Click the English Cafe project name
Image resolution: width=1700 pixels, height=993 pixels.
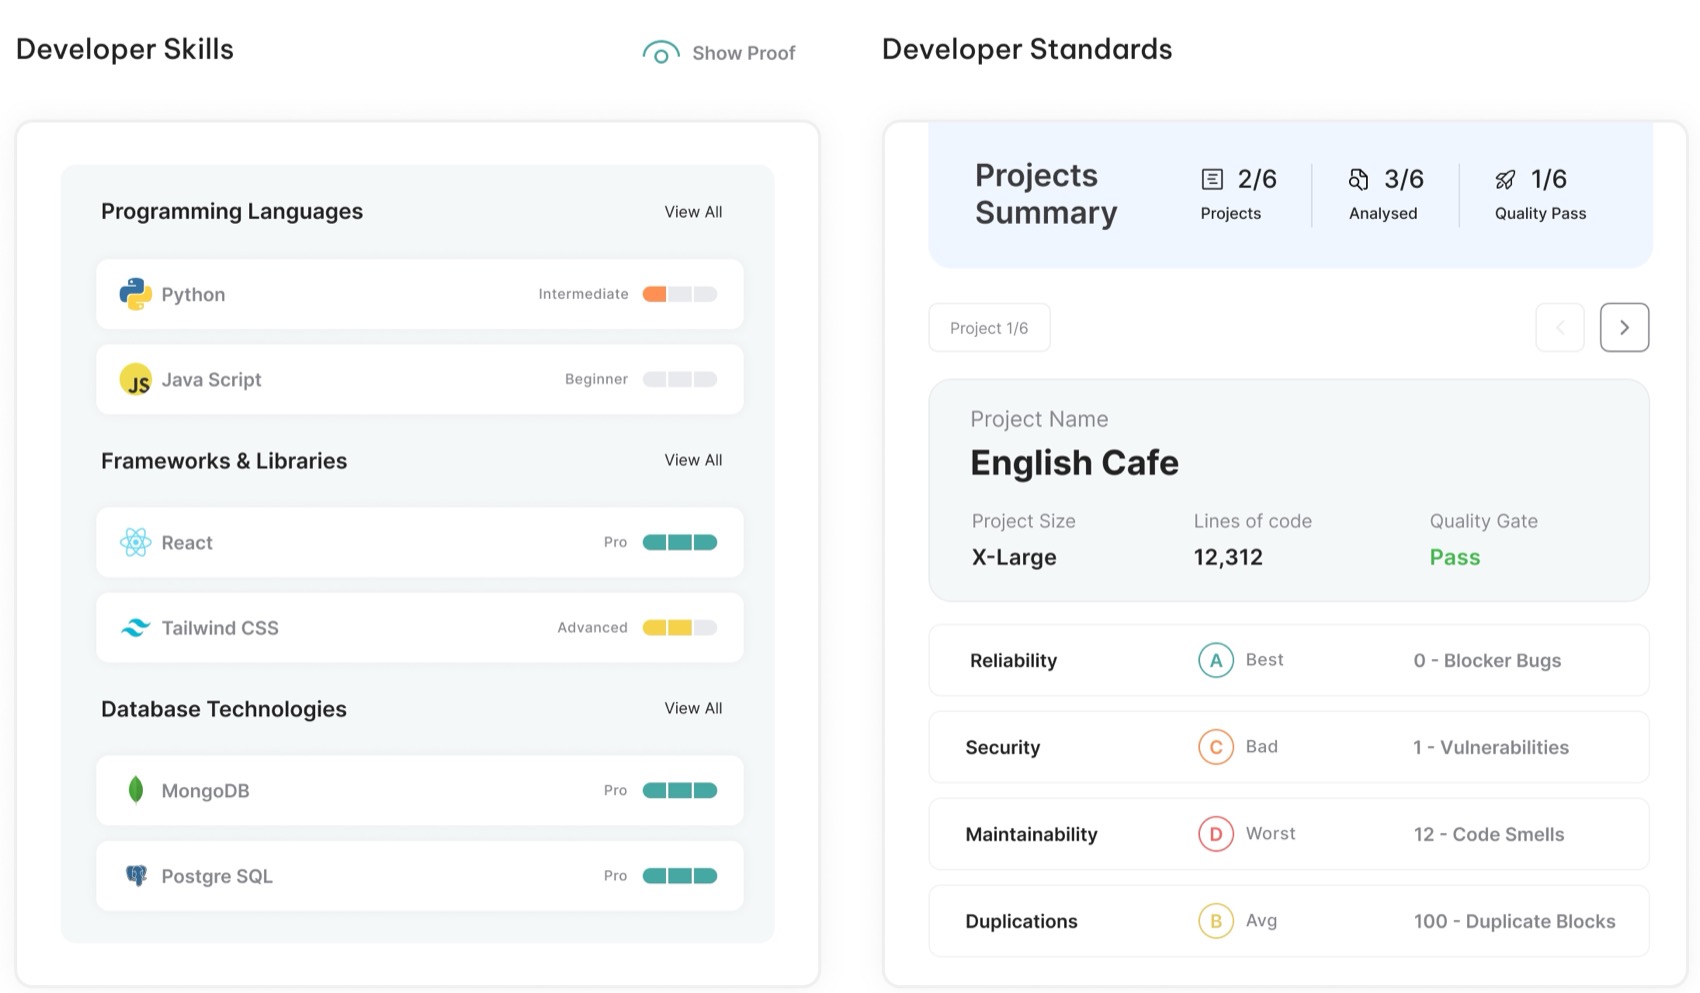[1074, 463]
